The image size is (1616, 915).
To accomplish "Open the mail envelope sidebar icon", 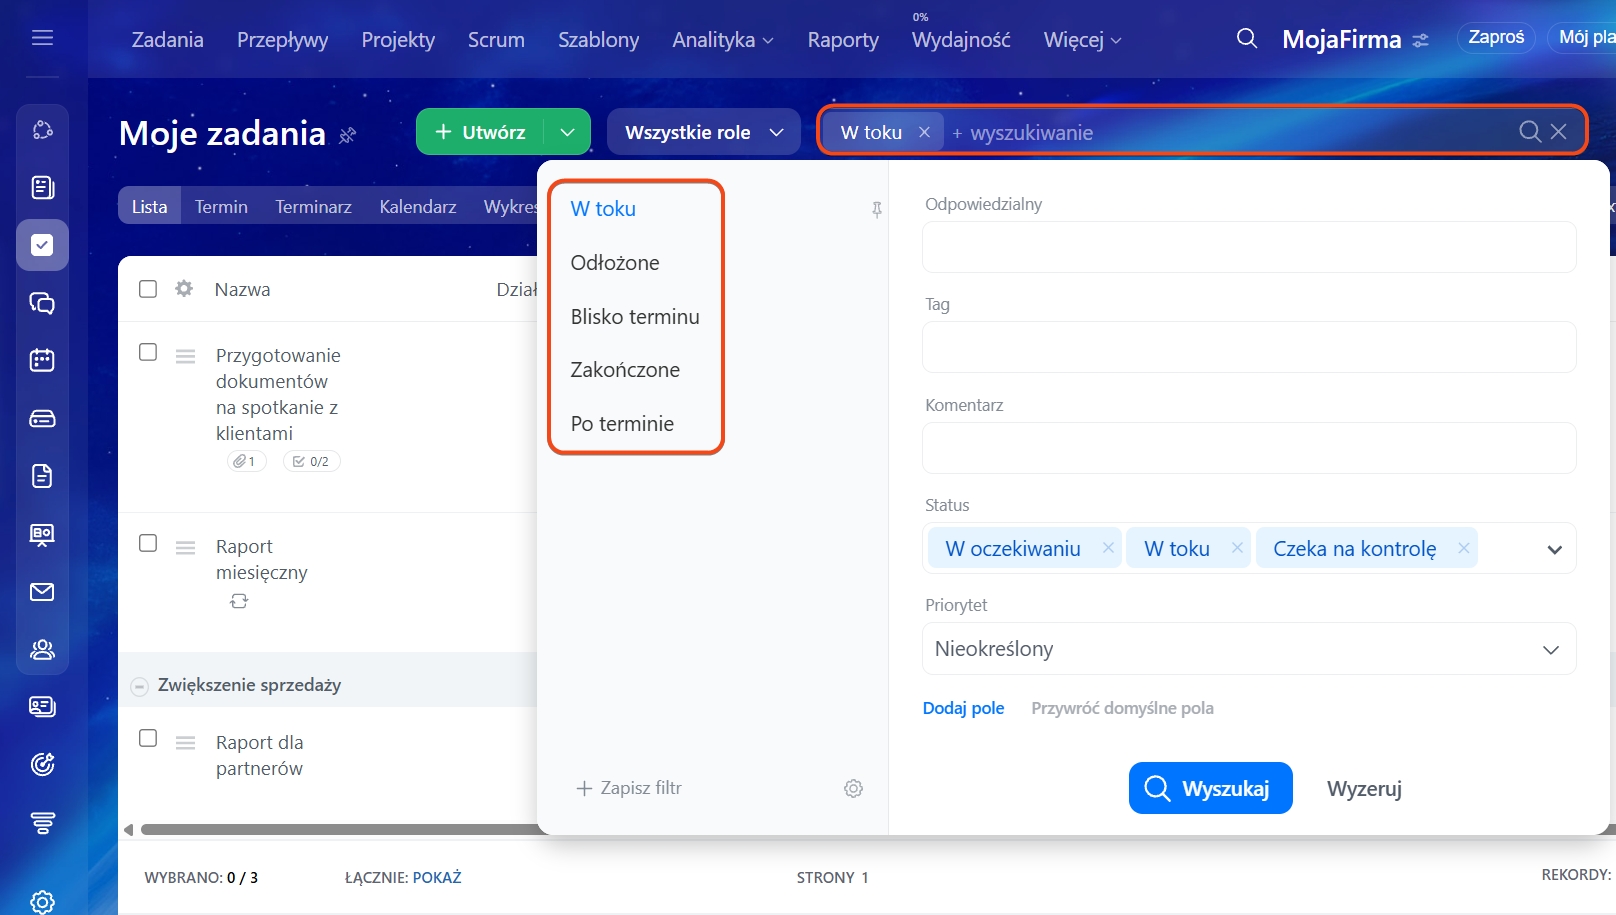I will click(x=42, y=592).
